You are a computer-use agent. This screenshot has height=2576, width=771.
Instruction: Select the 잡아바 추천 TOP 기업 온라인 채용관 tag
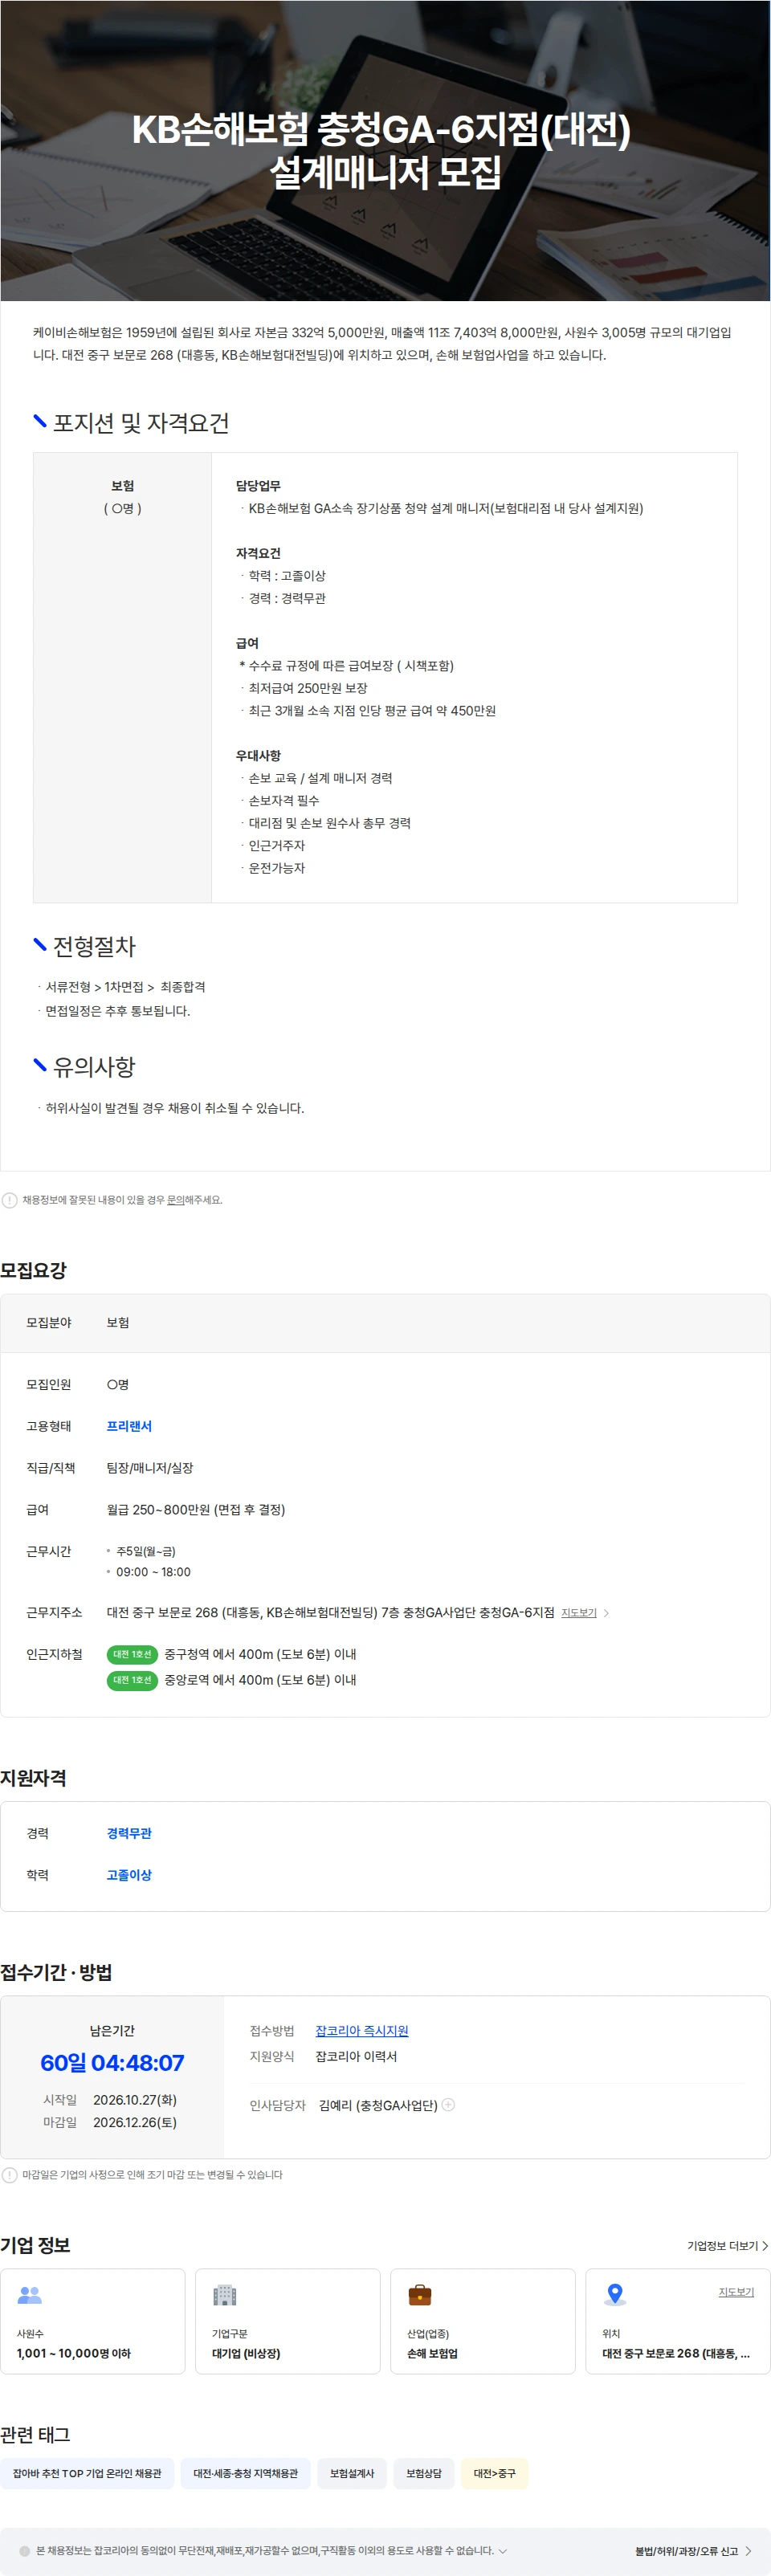tap(87, 2473)
